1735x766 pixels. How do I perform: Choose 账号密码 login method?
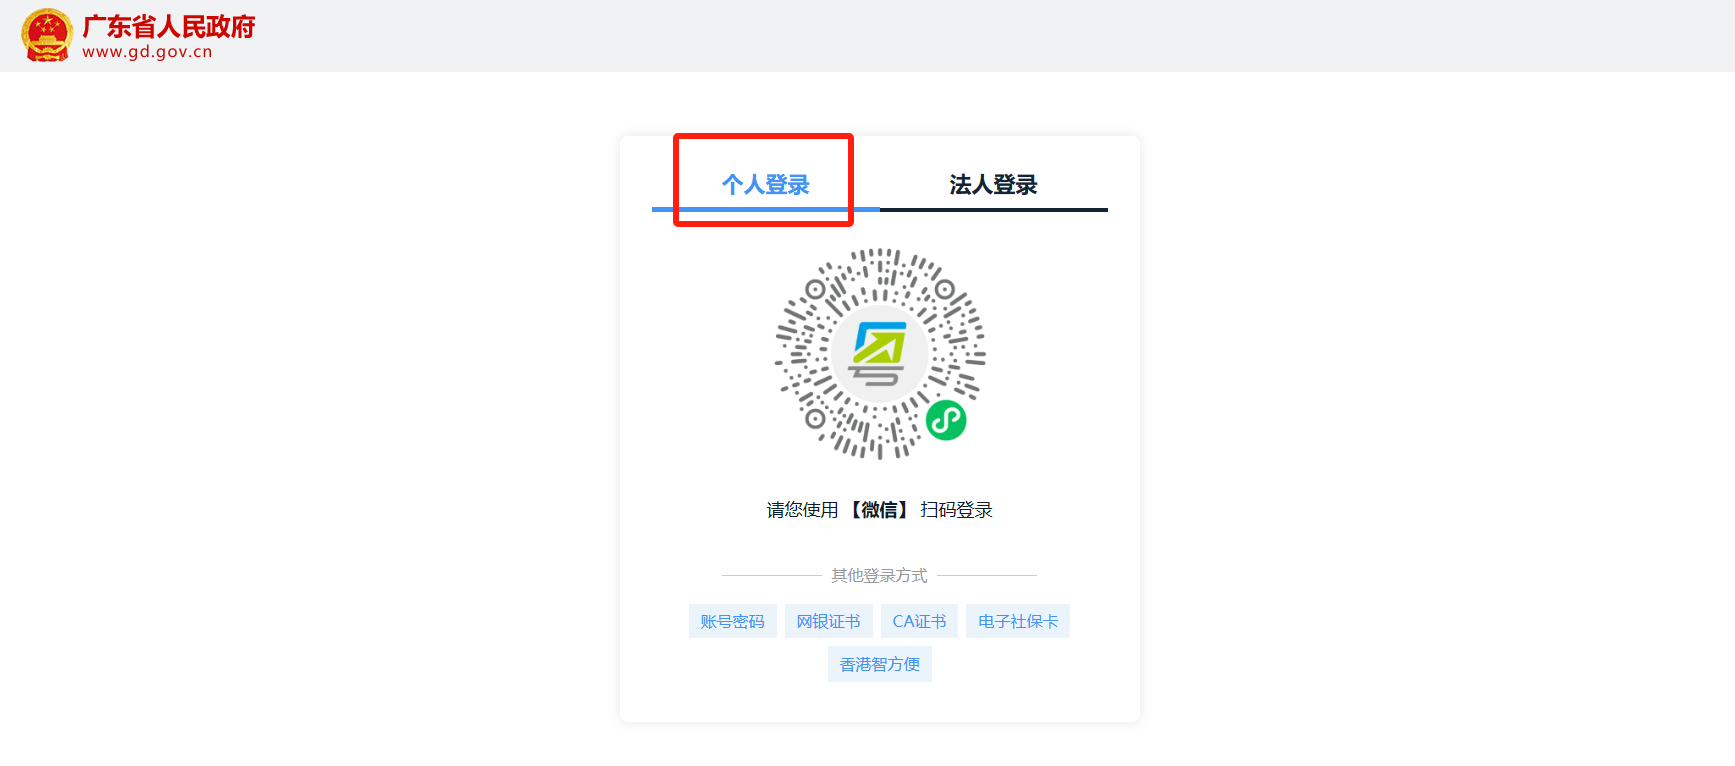pyautogui.click(x=733, y=621)
